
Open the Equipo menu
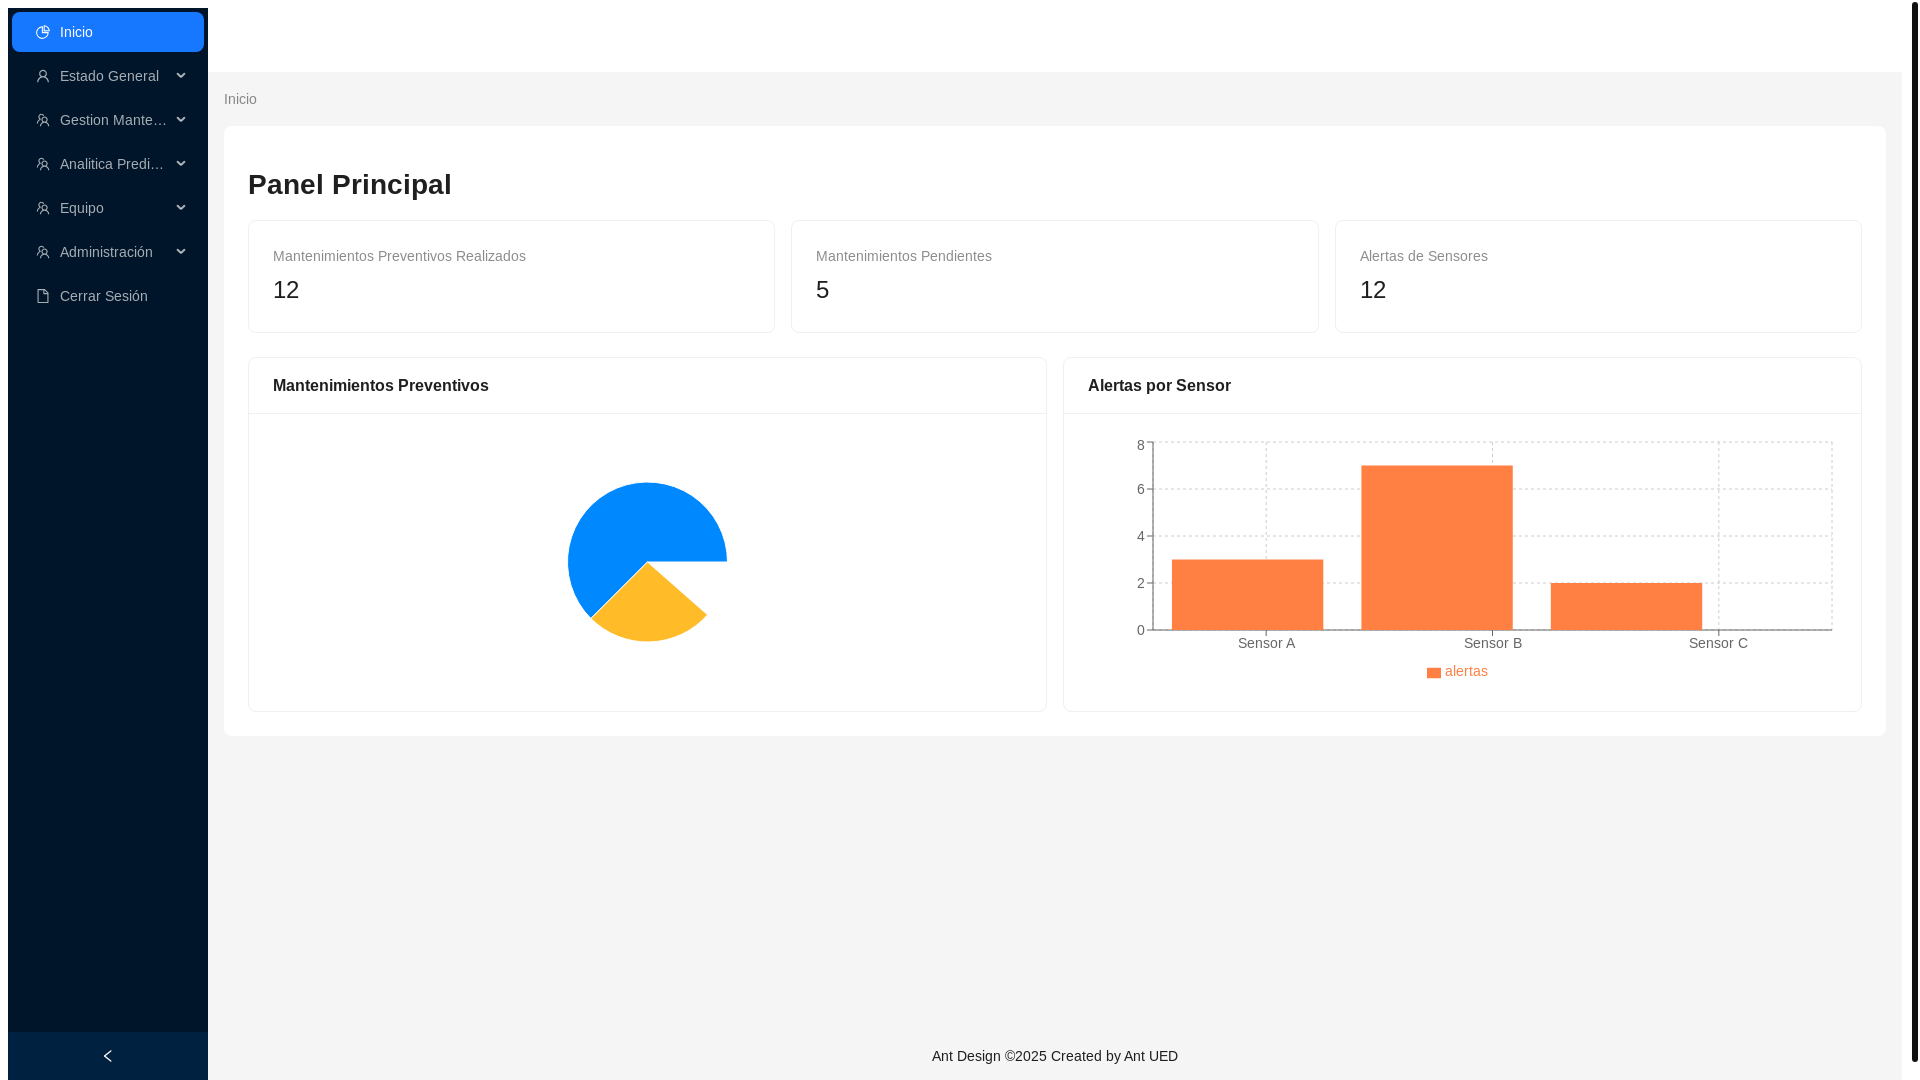pos(108,208)
